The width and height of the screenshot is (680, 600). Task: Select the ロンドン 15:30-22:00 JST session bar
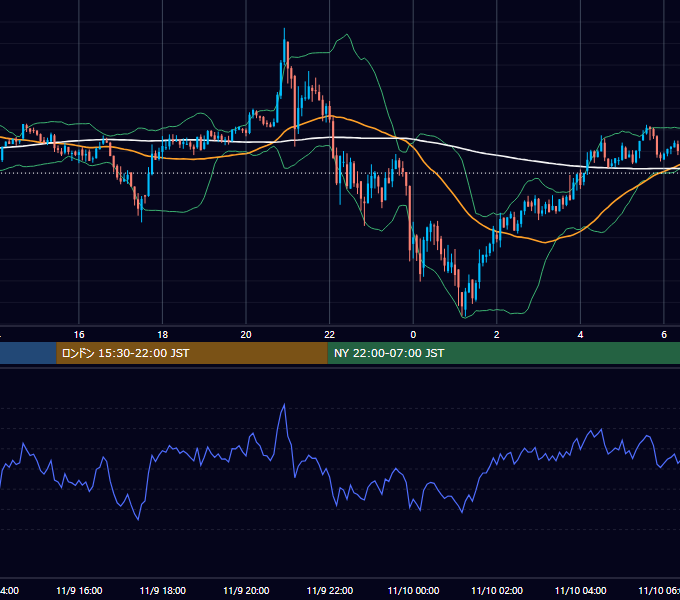click(192, 353)
